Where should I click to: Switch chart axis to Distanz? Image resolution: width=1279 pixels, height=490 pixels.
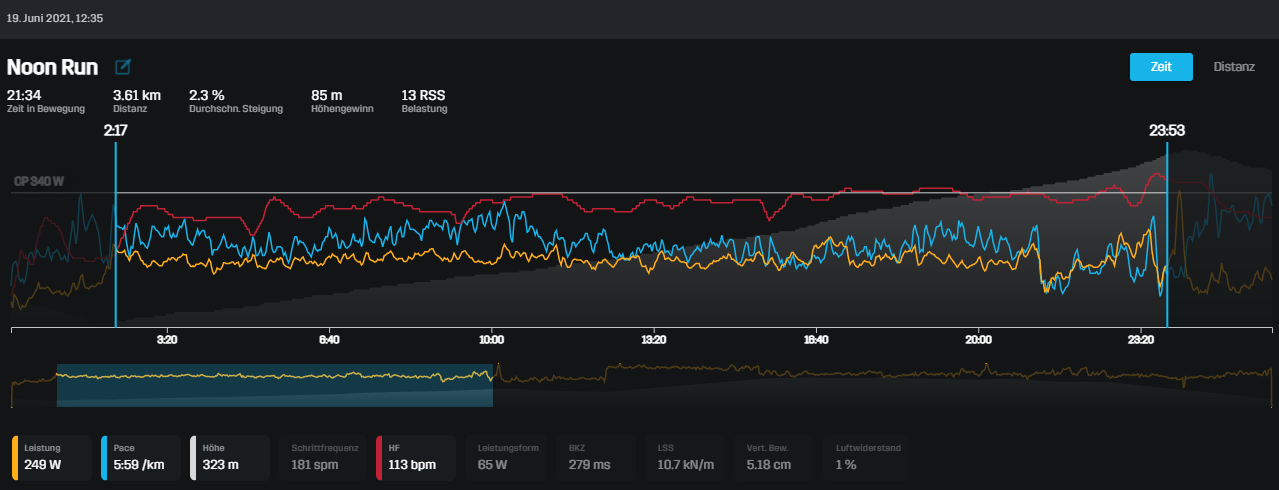tap(1234, 67)
